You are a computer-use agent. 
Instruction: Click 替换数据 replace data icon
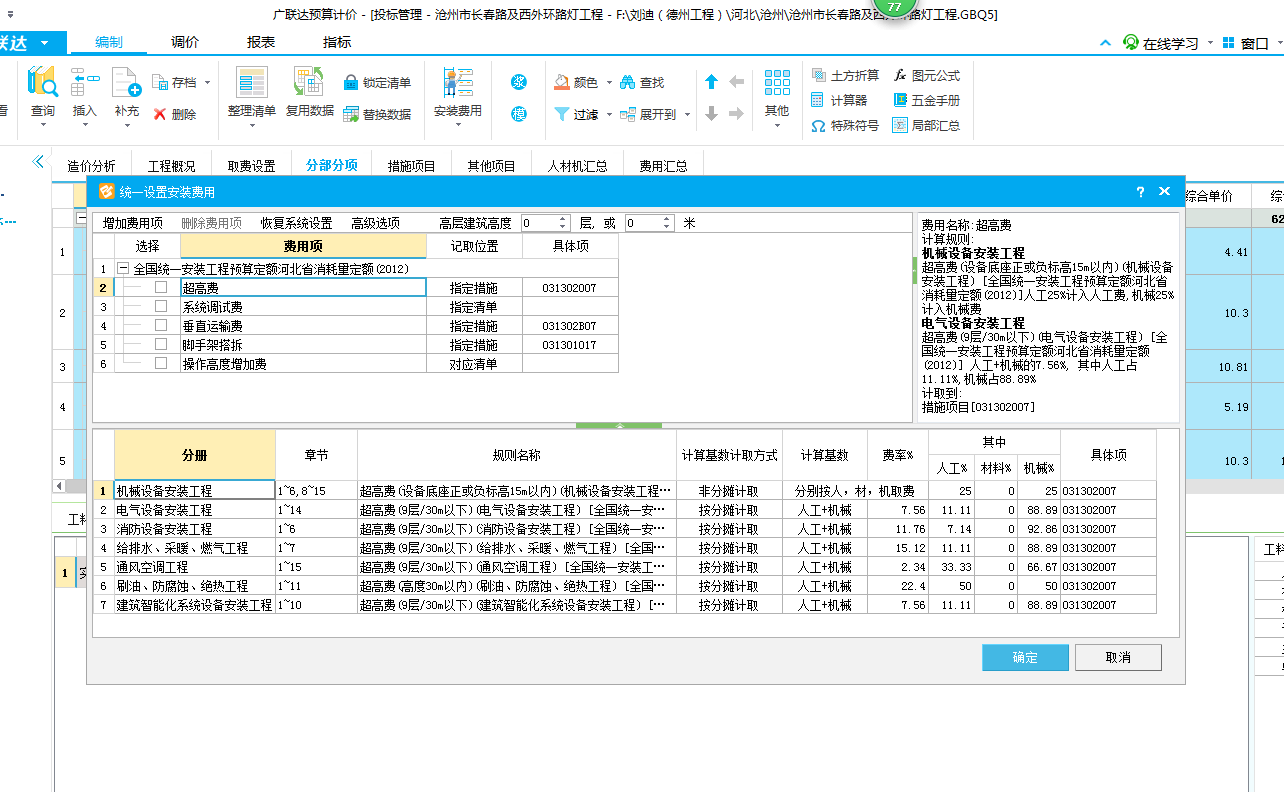click(x=351, y=114)
